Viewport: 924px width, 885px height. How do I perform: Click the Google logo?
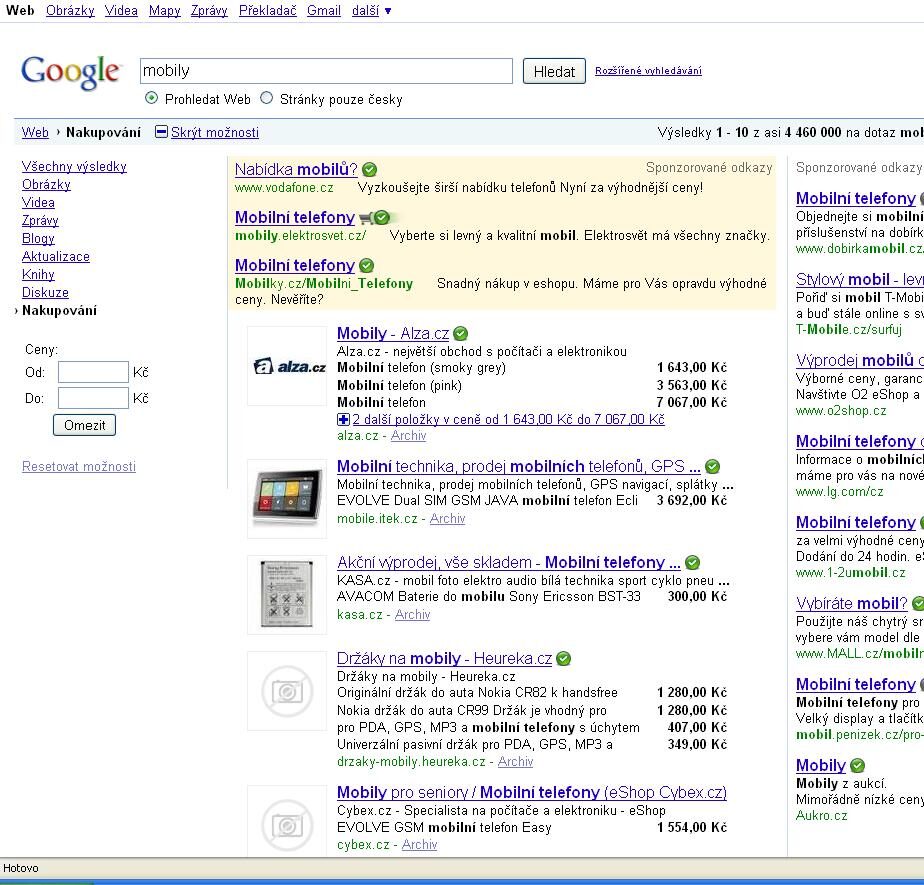click(71, 72)
